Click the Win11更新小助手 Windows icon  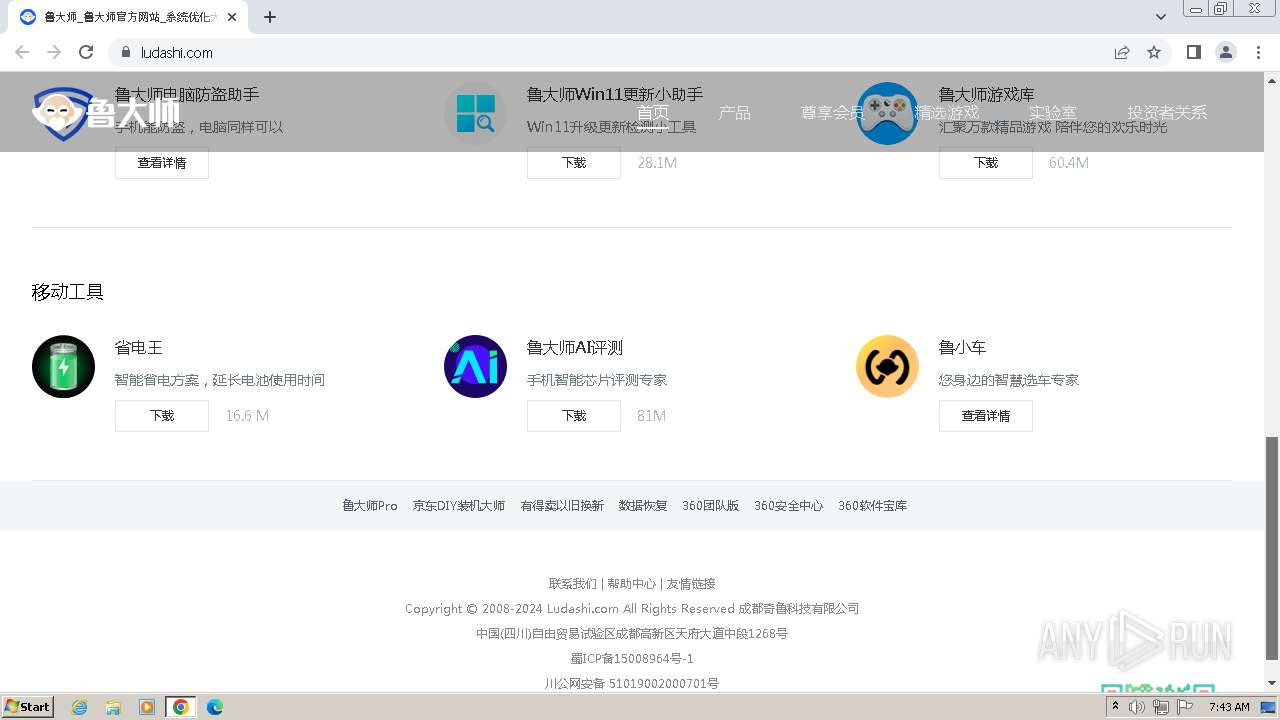tap(475, 113)
